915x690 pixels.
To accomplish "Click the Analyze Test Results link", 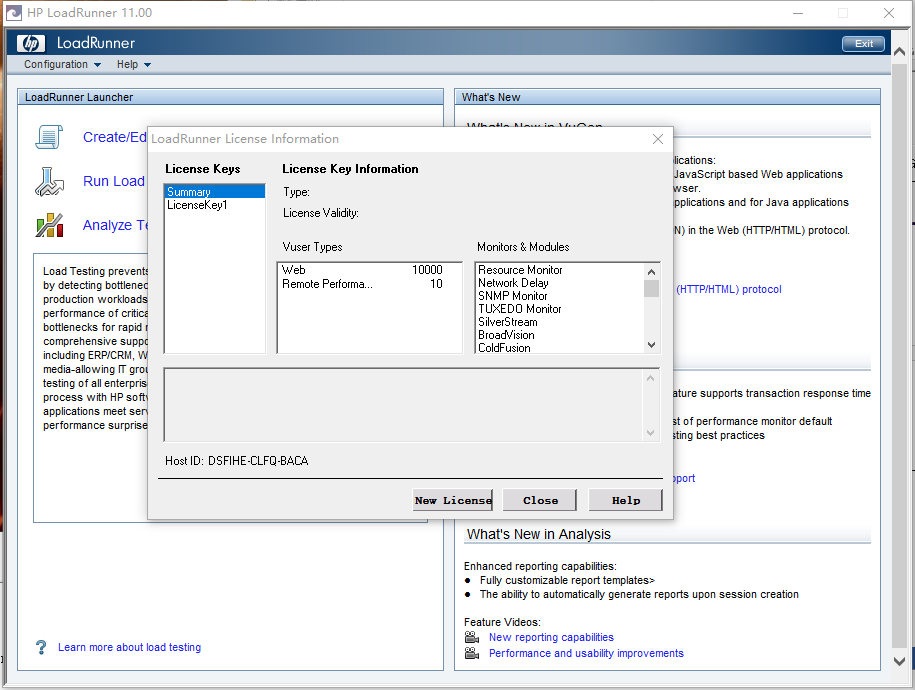I will coord(116,225).
